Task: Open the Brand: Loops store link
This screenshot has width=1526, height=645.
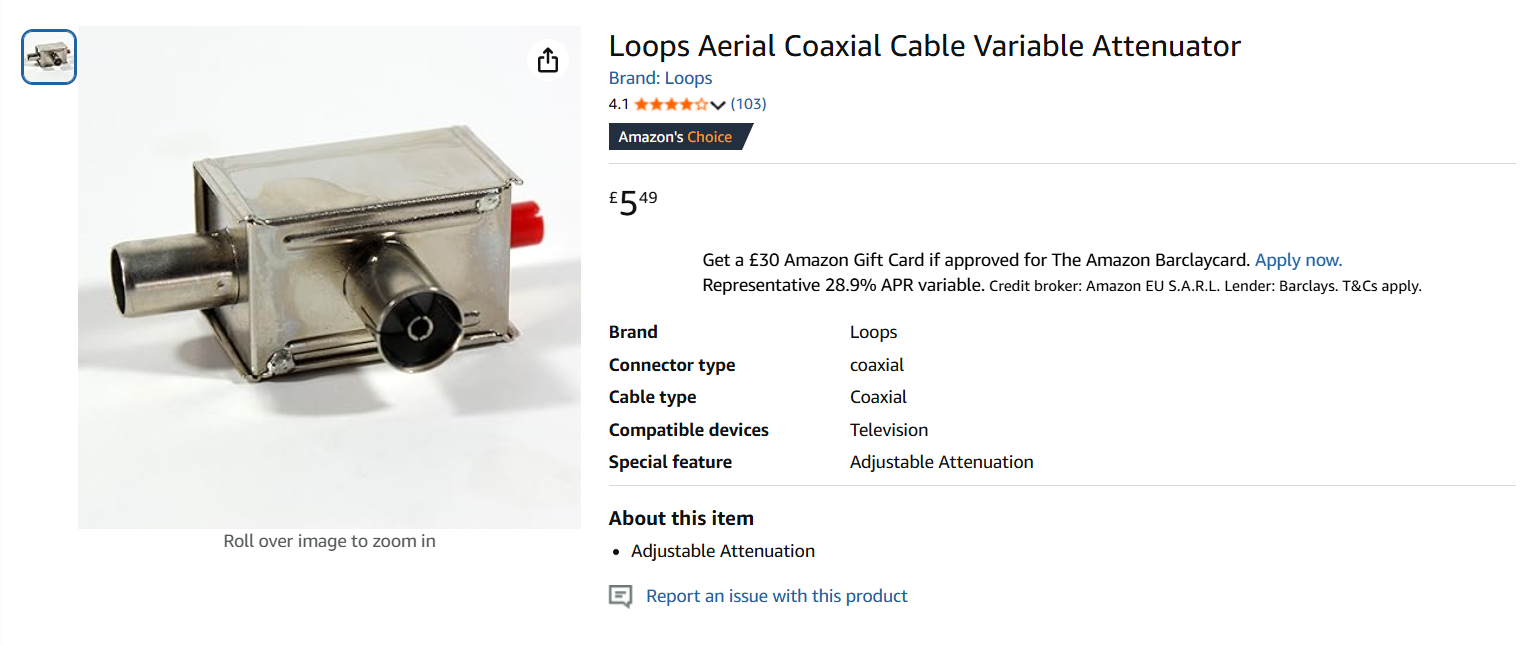Action: tap(660, 78)
